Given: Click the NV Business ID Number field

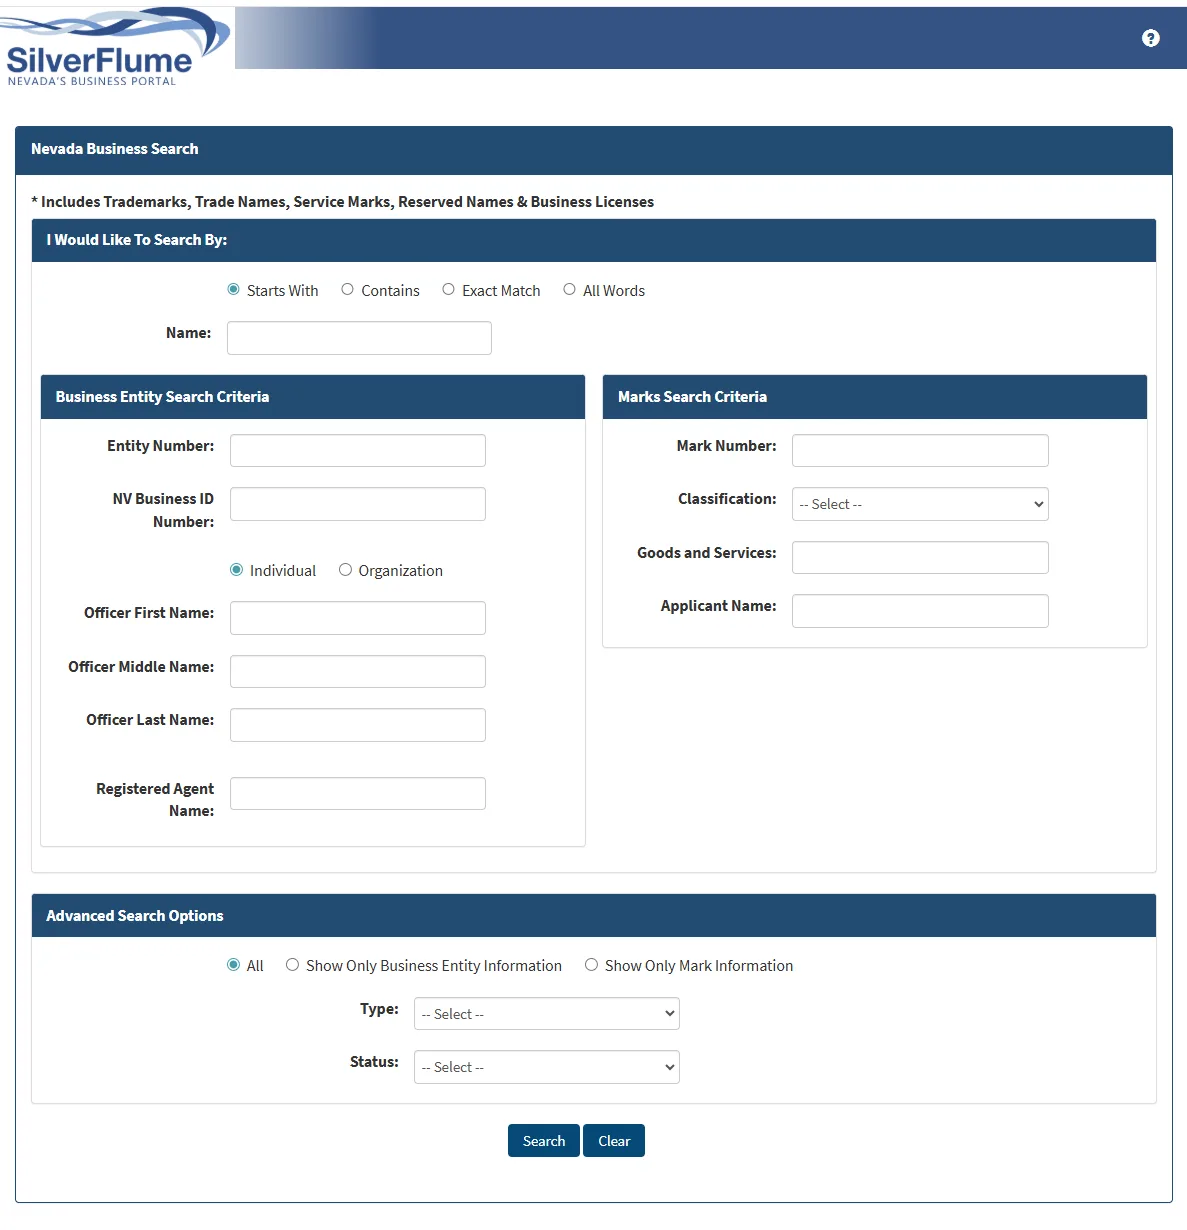Looking at the screenshot, I should (x=358, y=504).
